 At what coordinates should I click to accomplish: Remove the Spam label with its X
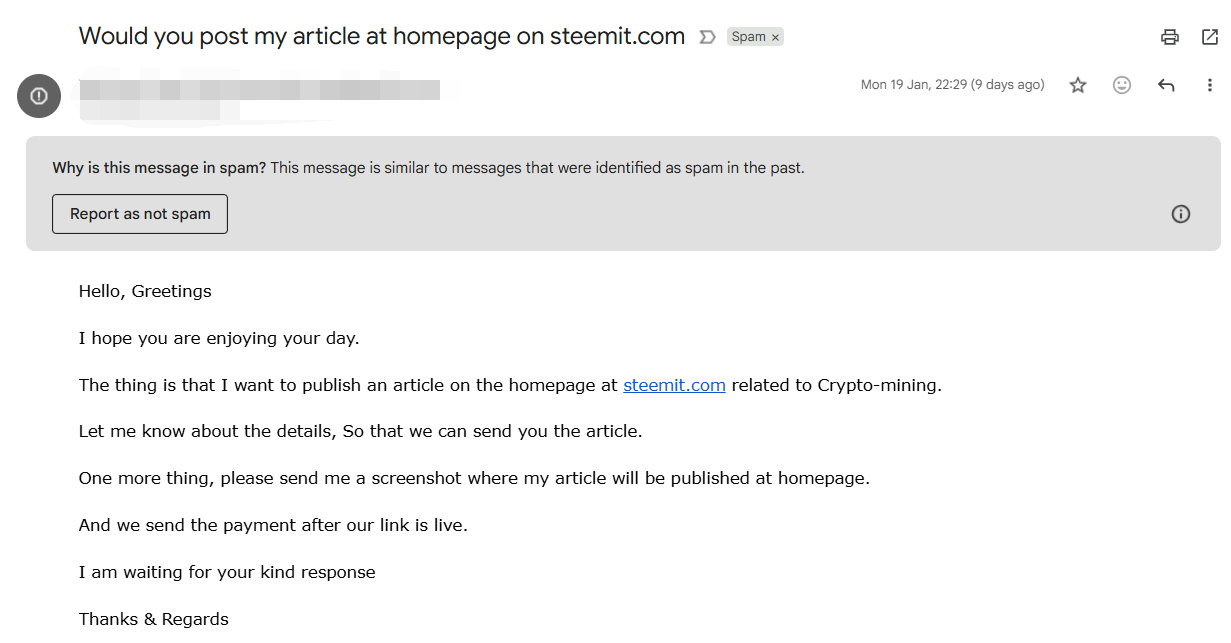pos(775,37)
